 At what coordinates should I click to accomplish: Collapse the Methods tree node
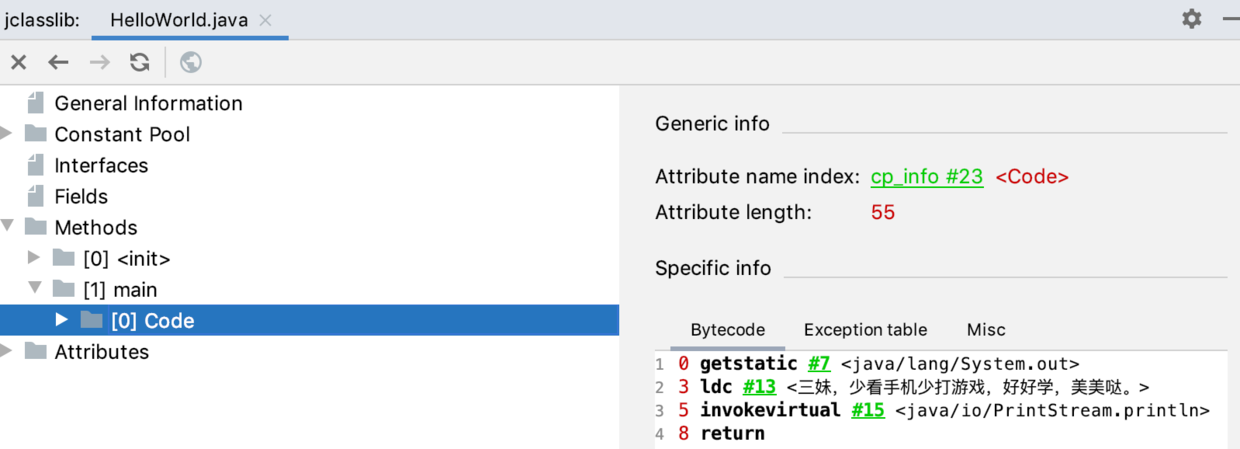[x=7, y=227]
